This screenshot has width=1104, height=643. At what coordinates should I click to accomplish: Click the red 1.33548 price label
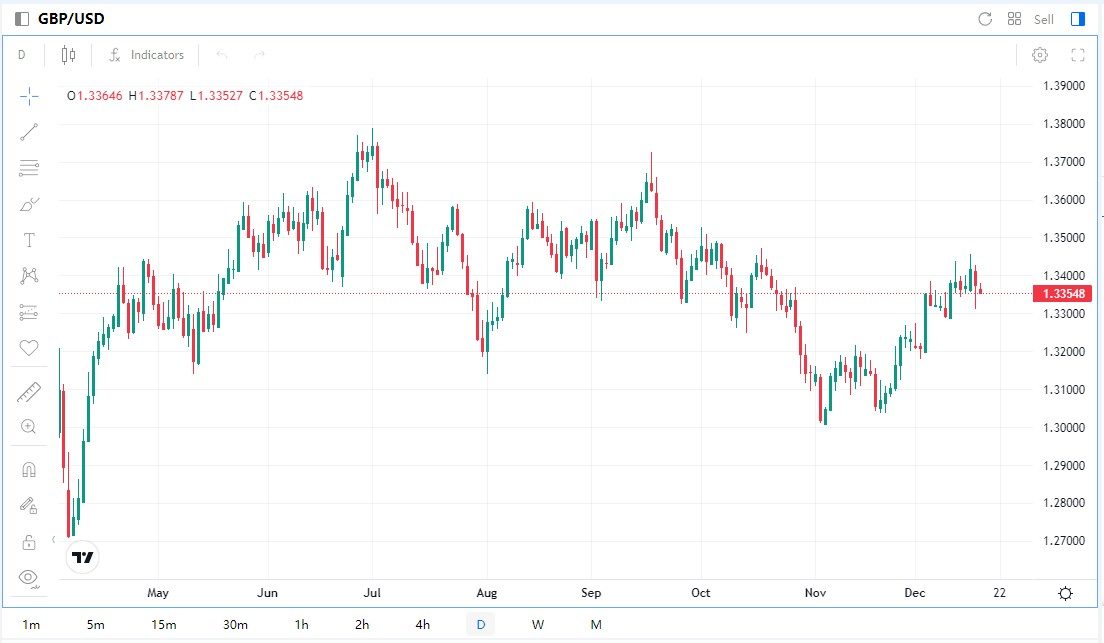[1061, 293]
